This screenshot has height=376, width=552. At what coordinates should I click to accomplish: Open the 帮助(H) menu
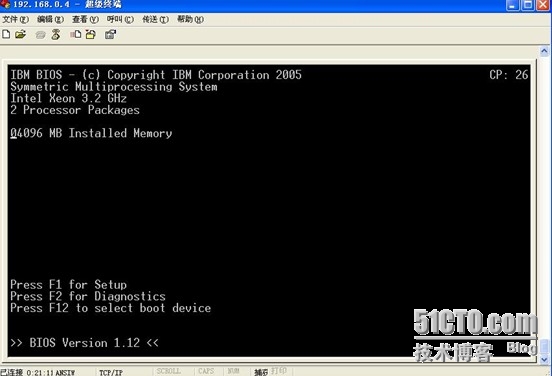(x=190, y=19)
